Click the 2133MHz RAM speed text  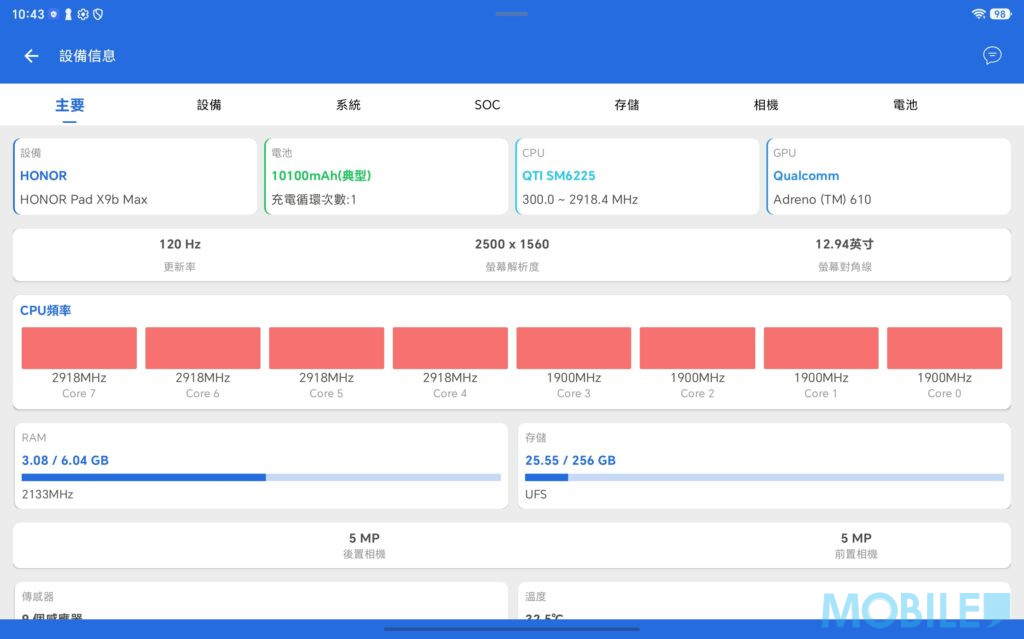(47, 495)
